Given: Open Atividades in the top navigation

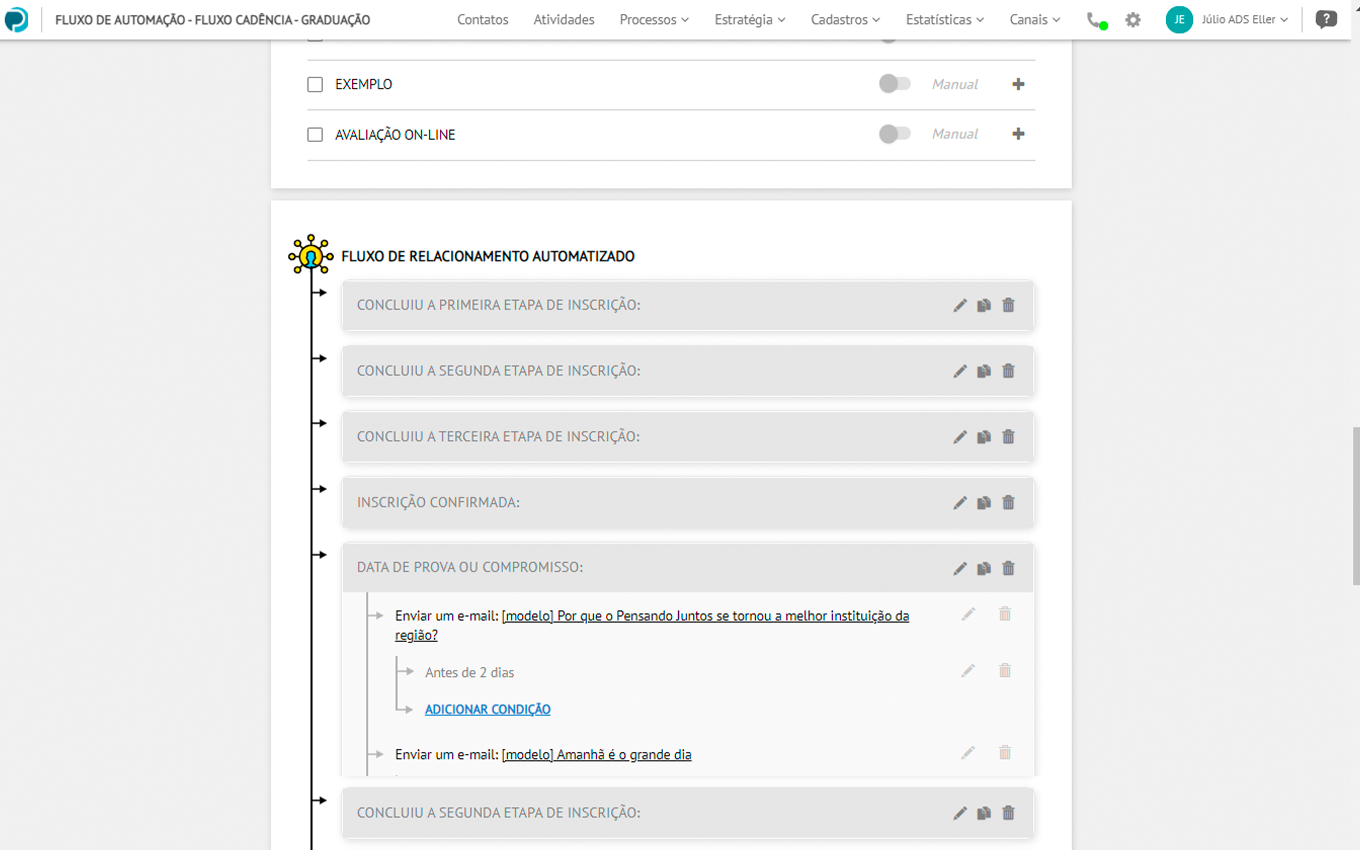Looking at the screenshot, I should (x=564, y=20).
